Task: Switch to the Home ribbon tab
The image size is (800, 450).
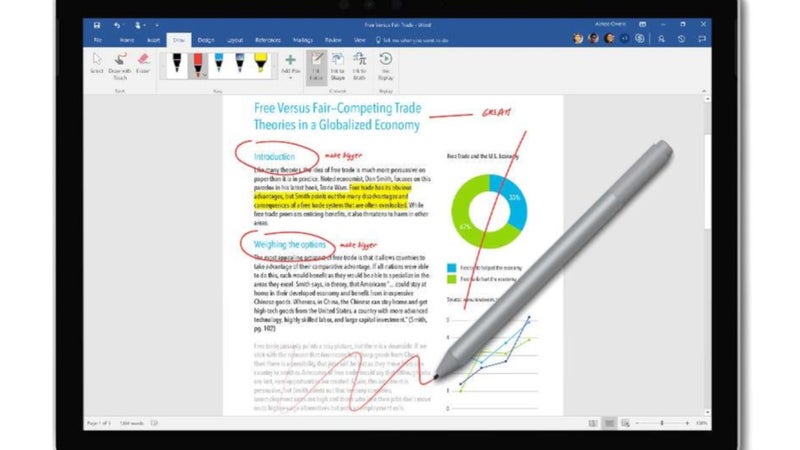Action: tap(127, 40)
